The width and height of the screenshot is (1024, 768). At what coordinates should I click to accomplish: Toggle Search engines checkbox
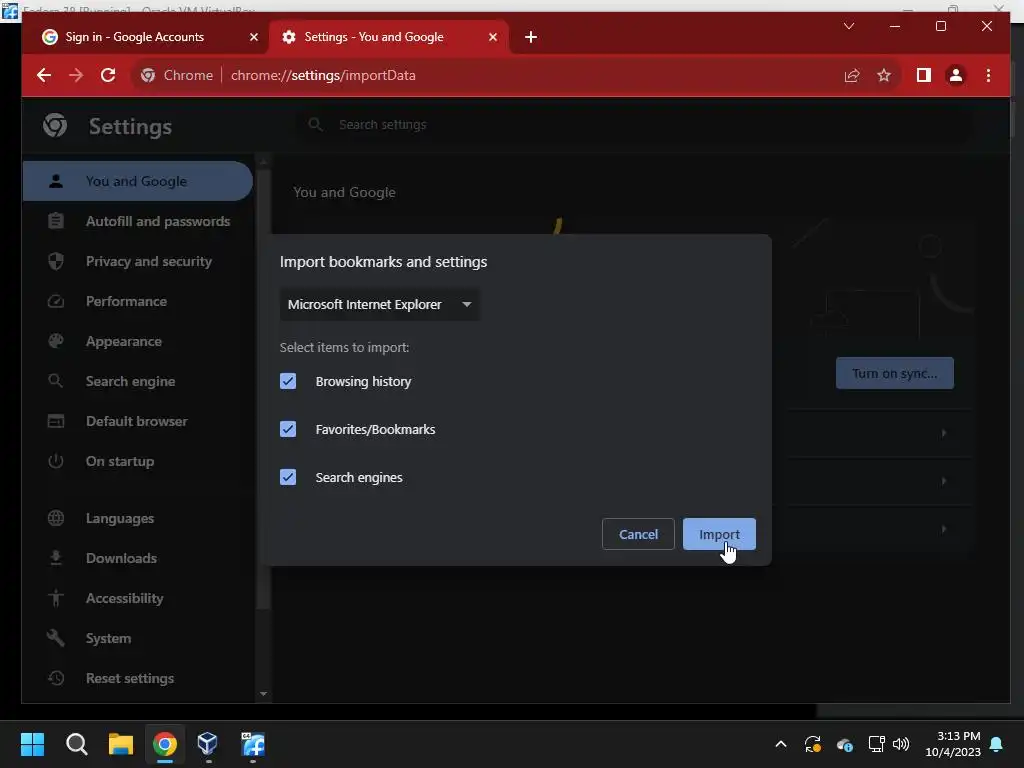click(288, 477)
